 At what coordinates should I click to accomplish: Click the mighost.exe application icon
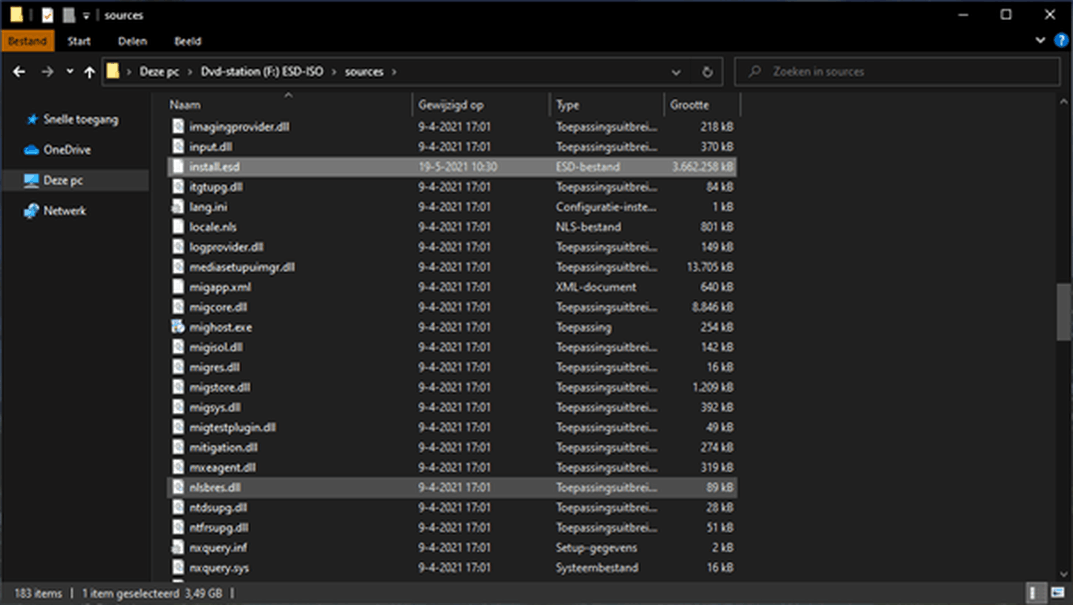click(x=178, y=327)
